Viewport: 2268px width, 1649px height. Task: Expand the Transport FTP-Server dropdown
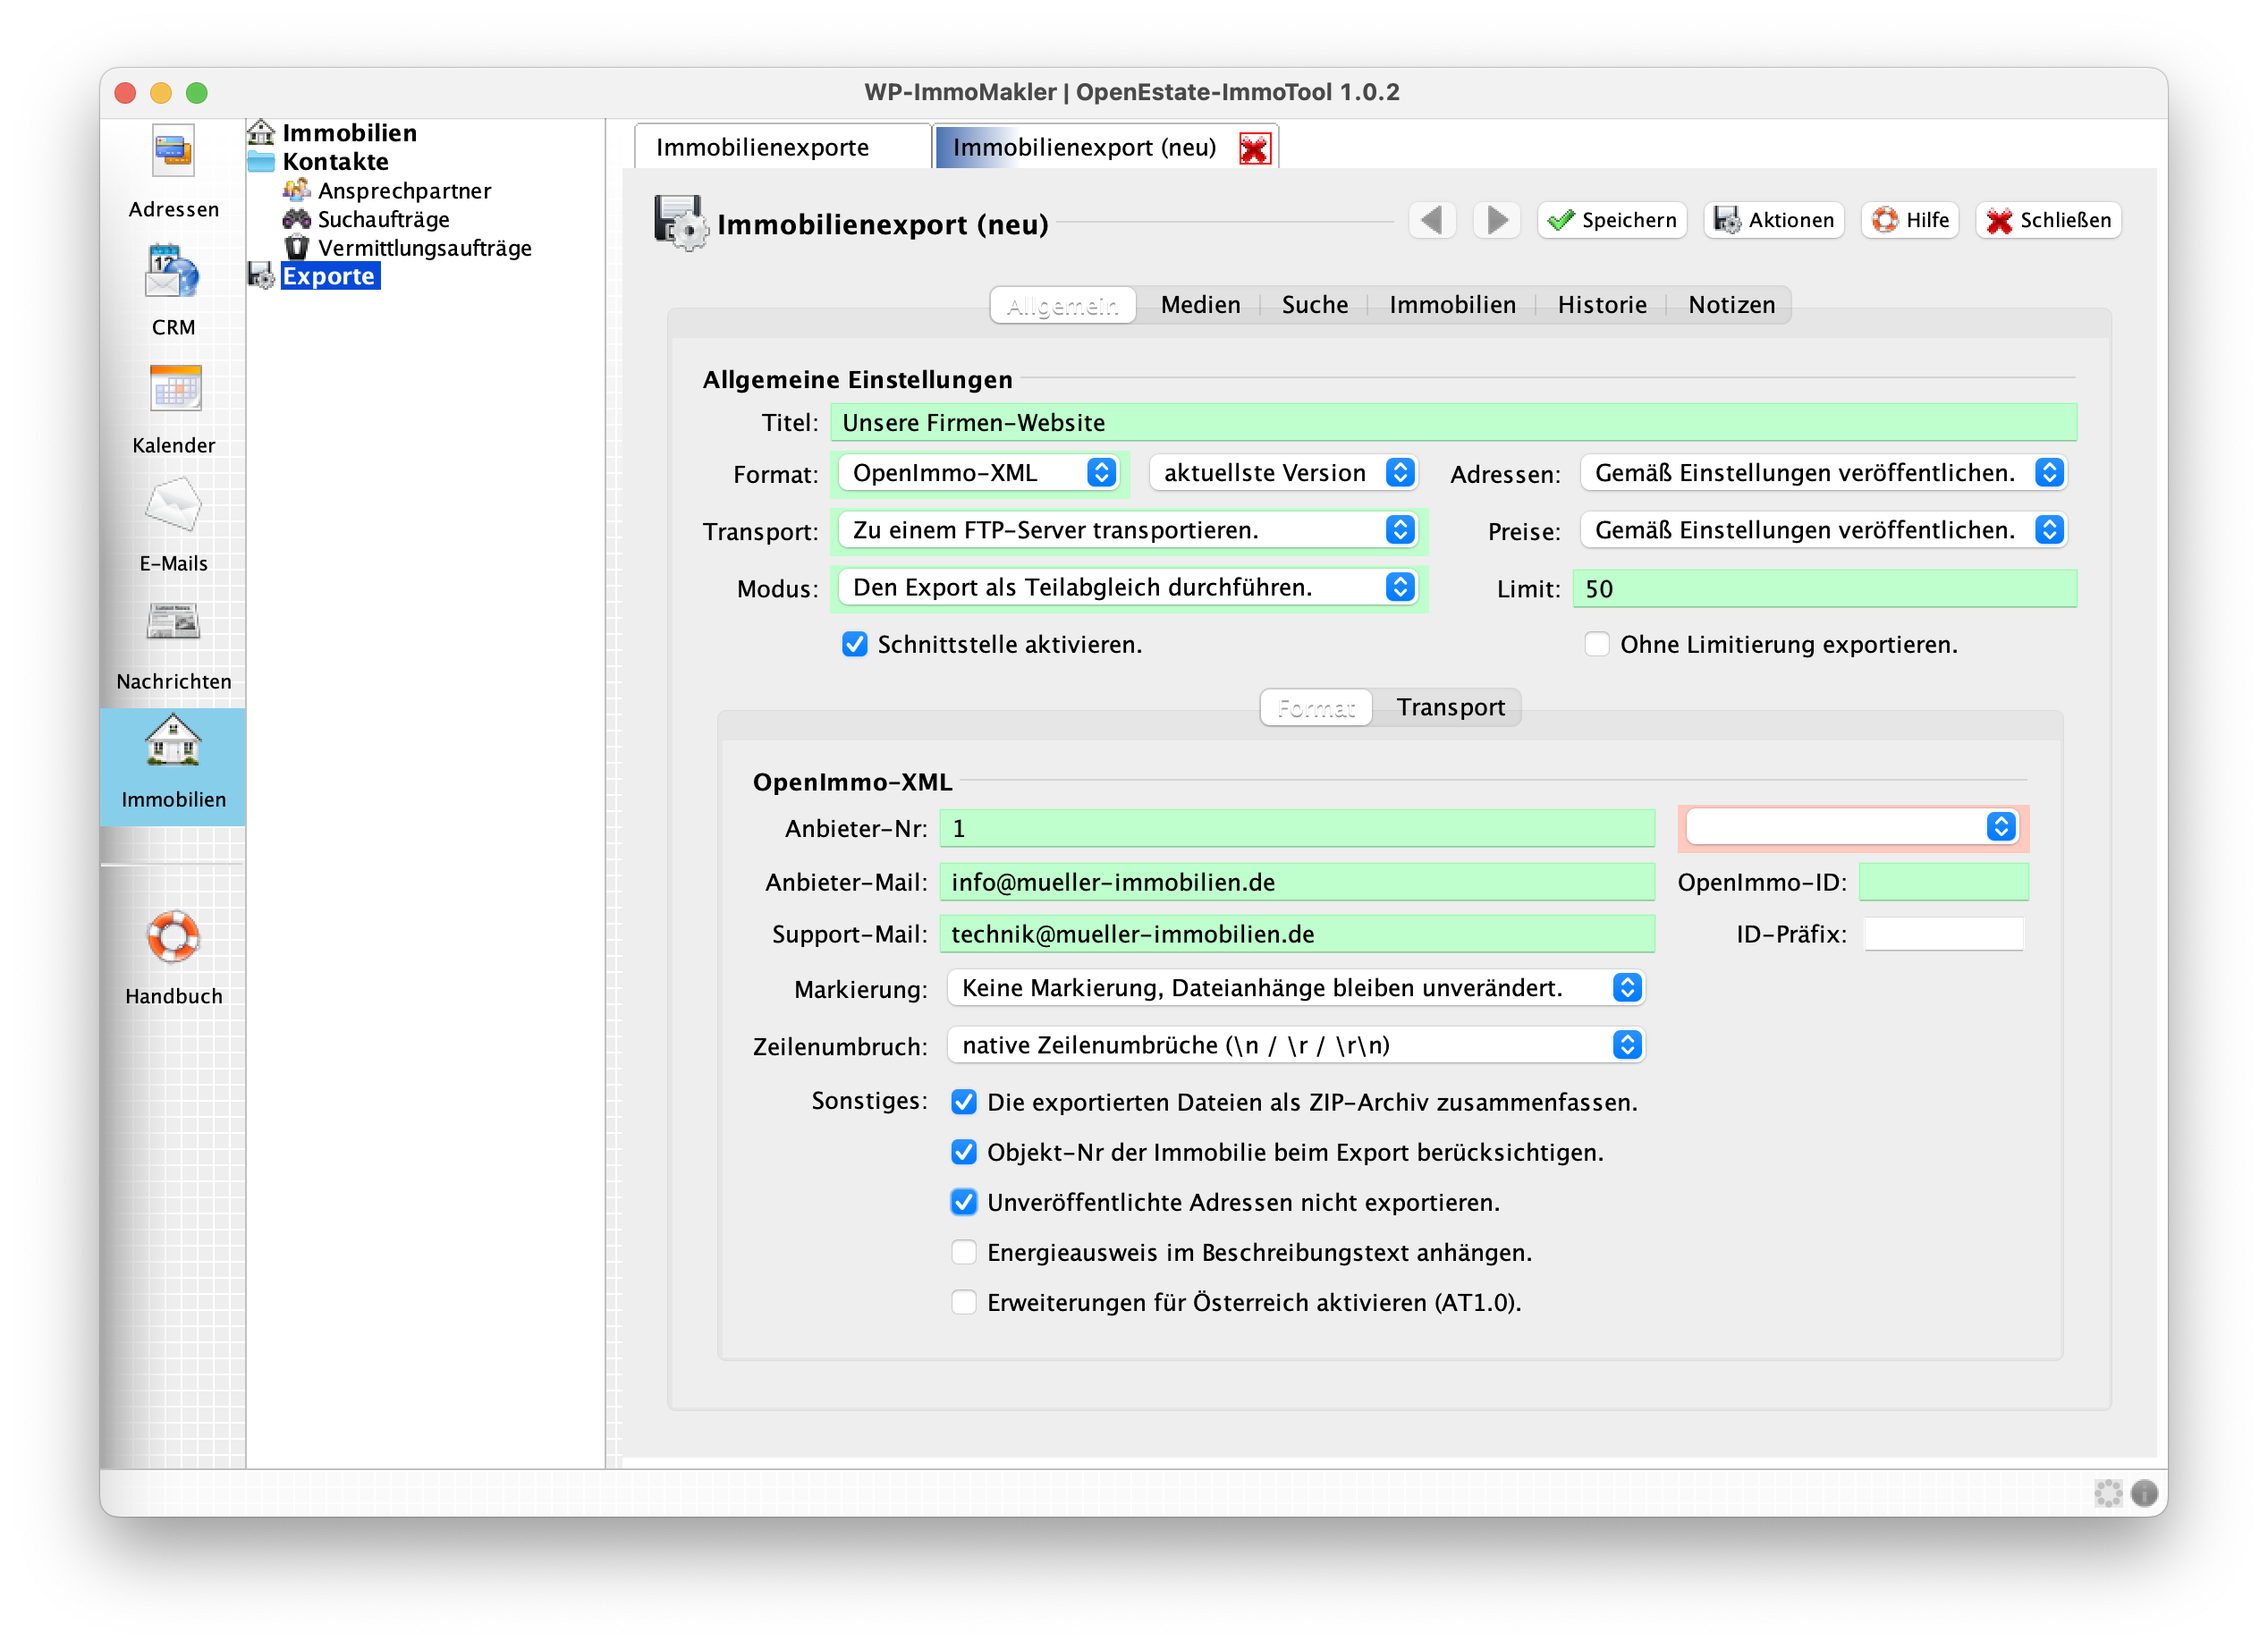pos(1129,530)
